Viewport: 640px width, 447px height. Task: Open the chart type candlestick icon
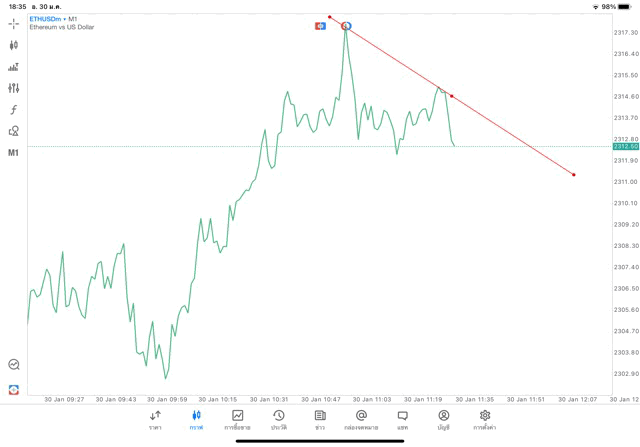tap(14, 45)
